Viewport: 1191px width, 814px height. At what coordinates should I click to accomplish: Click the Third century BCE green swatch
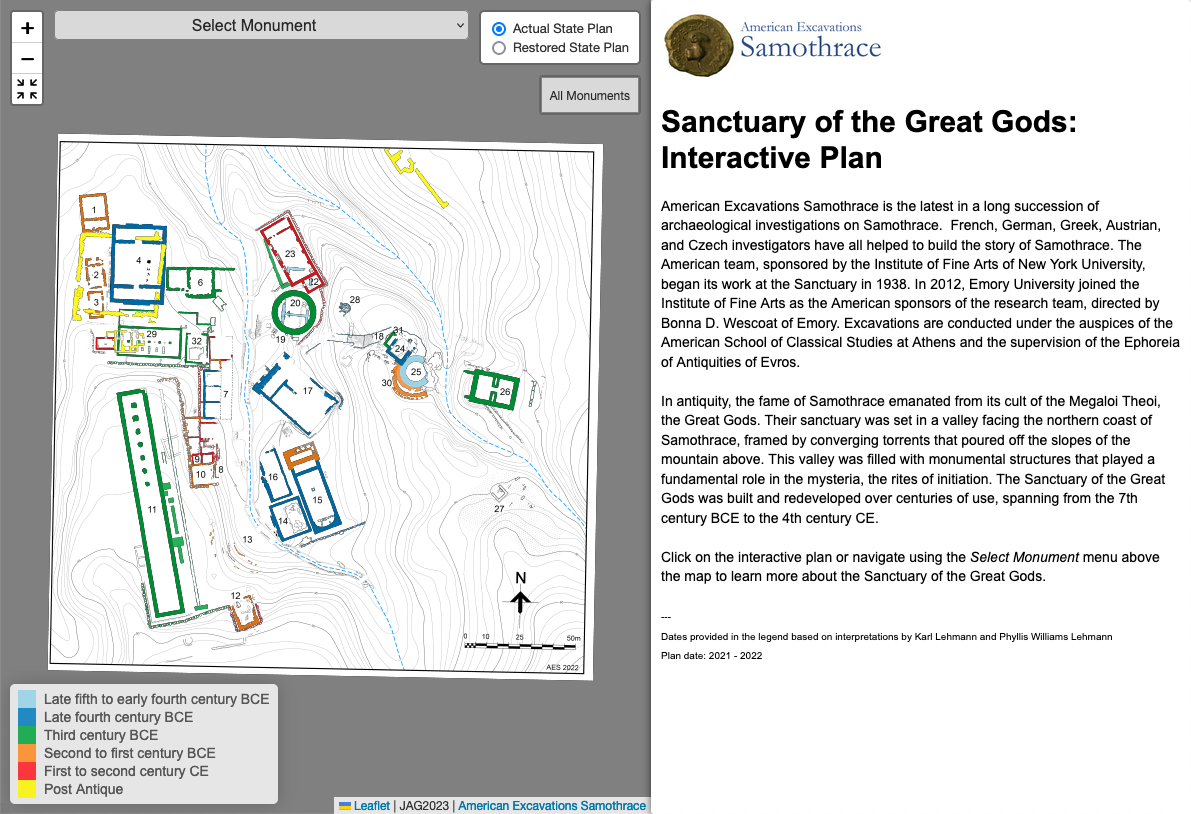coord(28,735)
